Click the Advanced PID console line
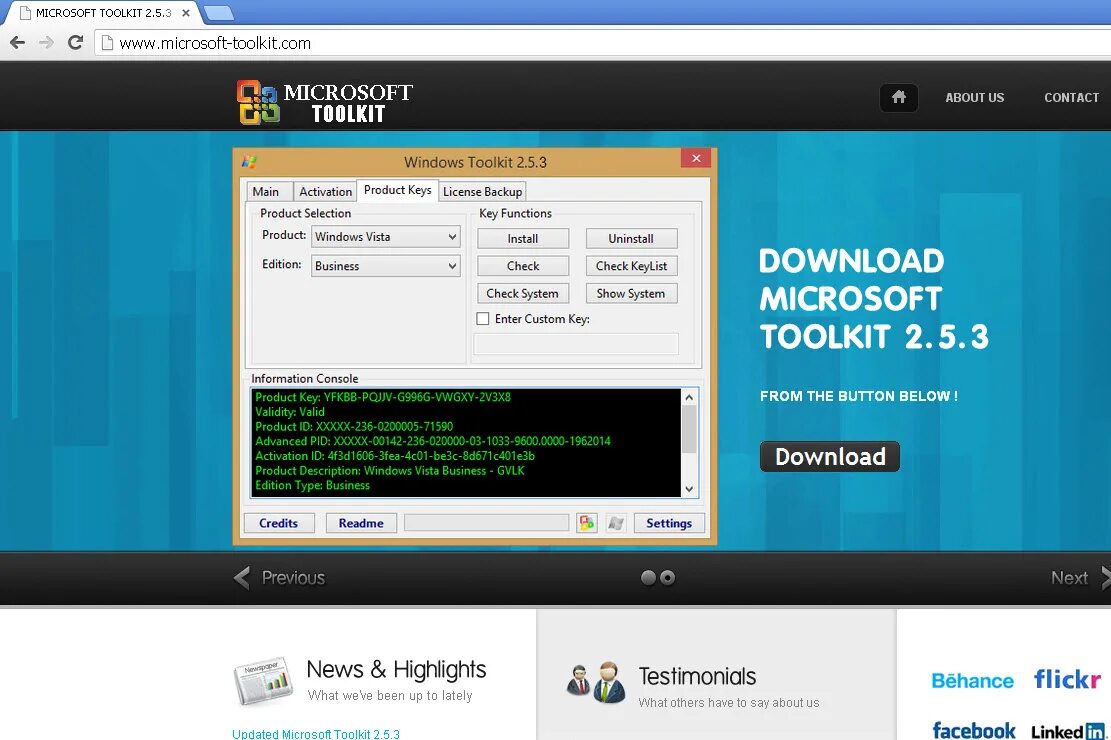Screen dimensions: 1111x740 432,441
